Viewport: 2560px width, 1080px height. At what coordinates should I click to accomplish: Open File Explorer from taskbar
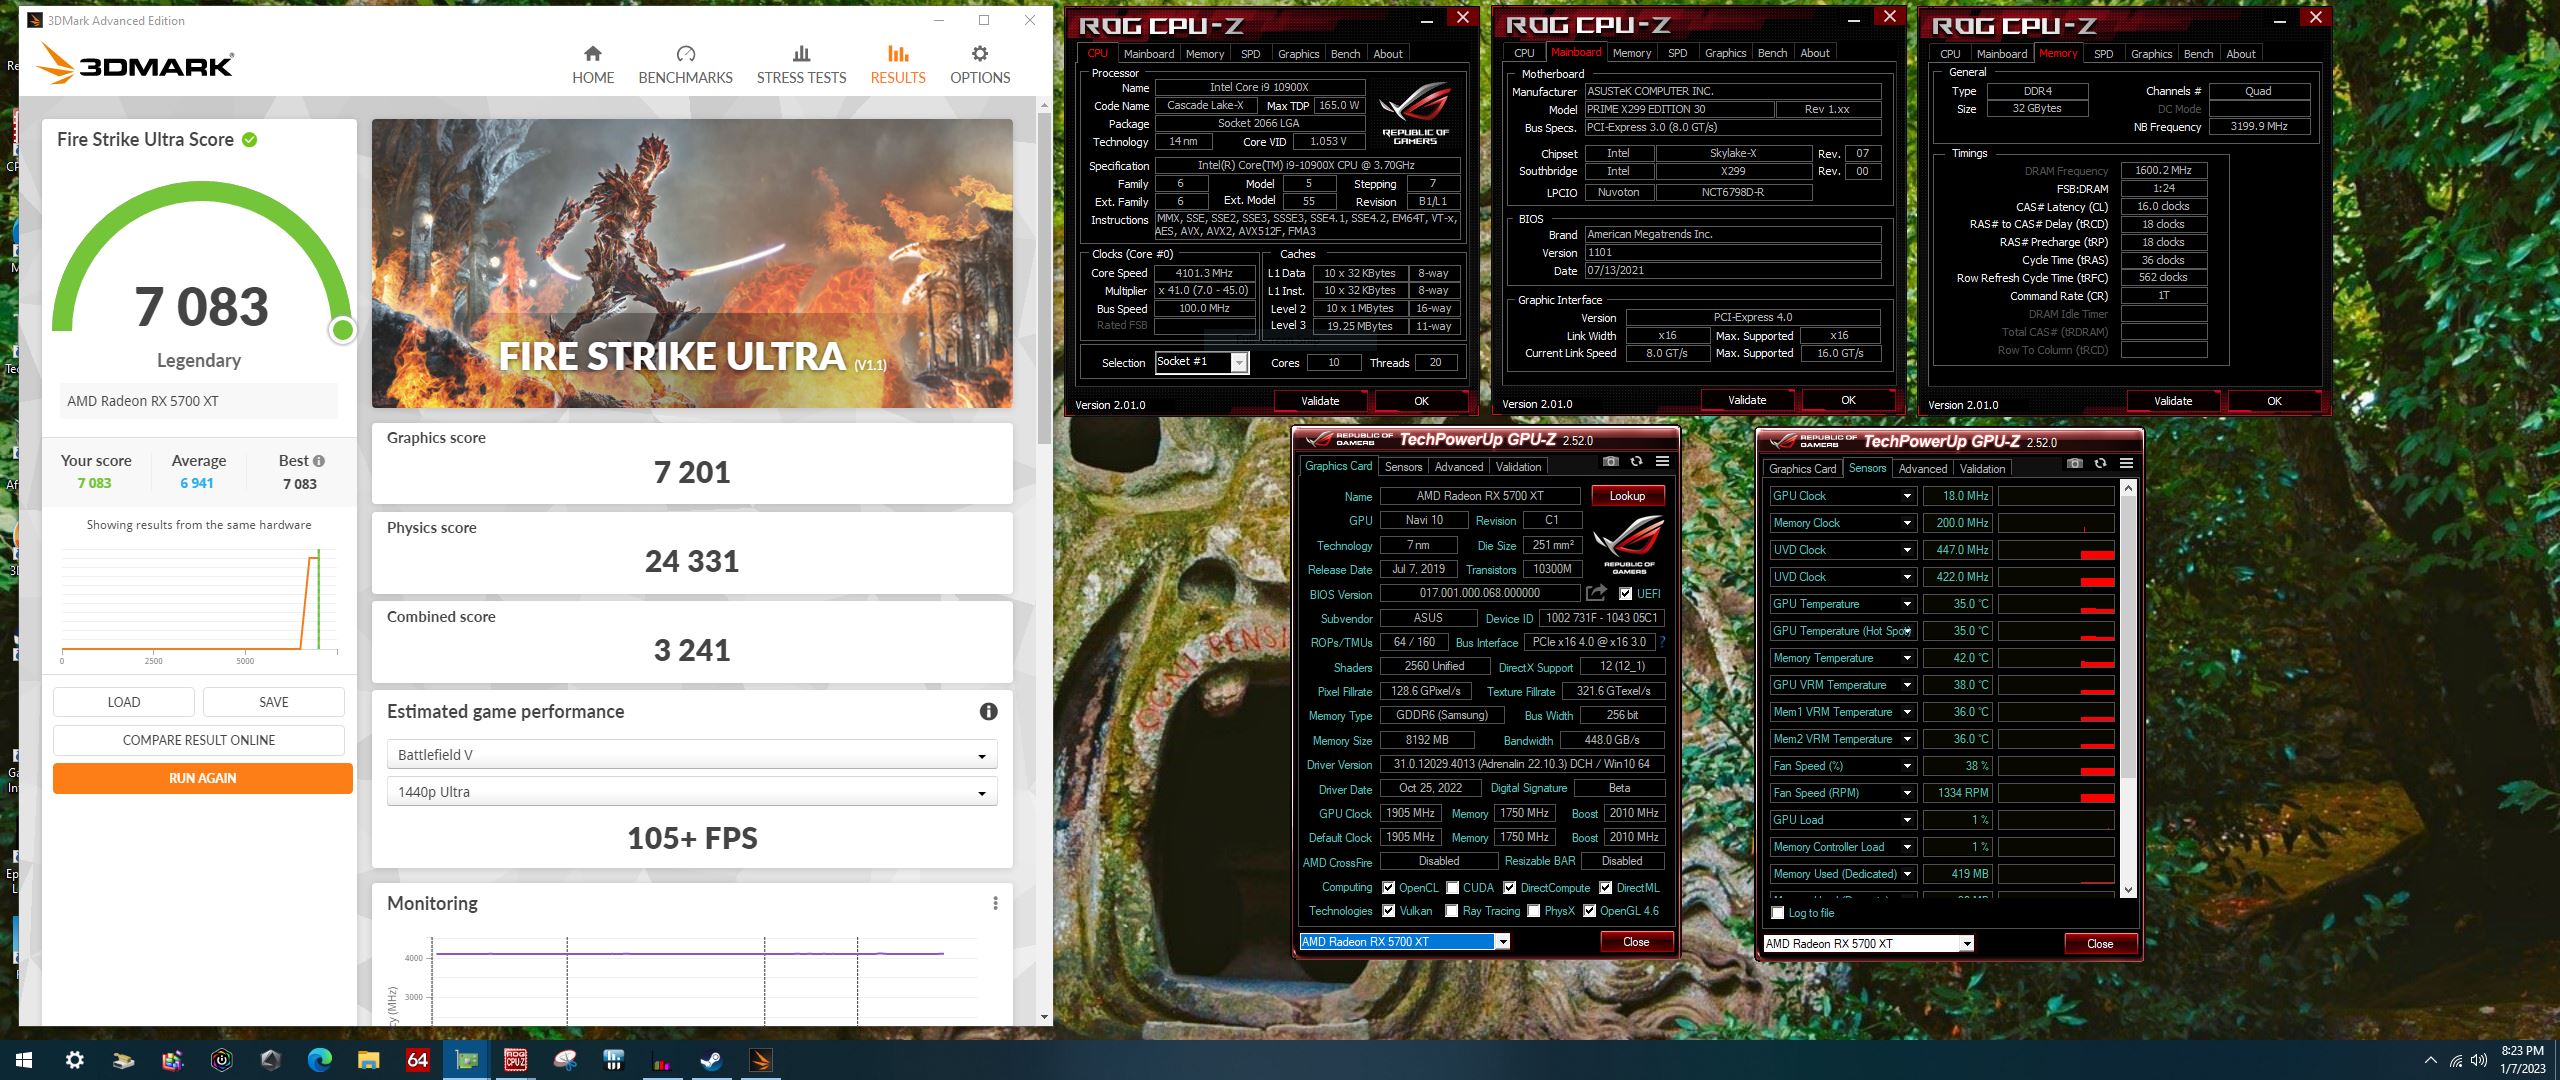tap(369, 1060)
